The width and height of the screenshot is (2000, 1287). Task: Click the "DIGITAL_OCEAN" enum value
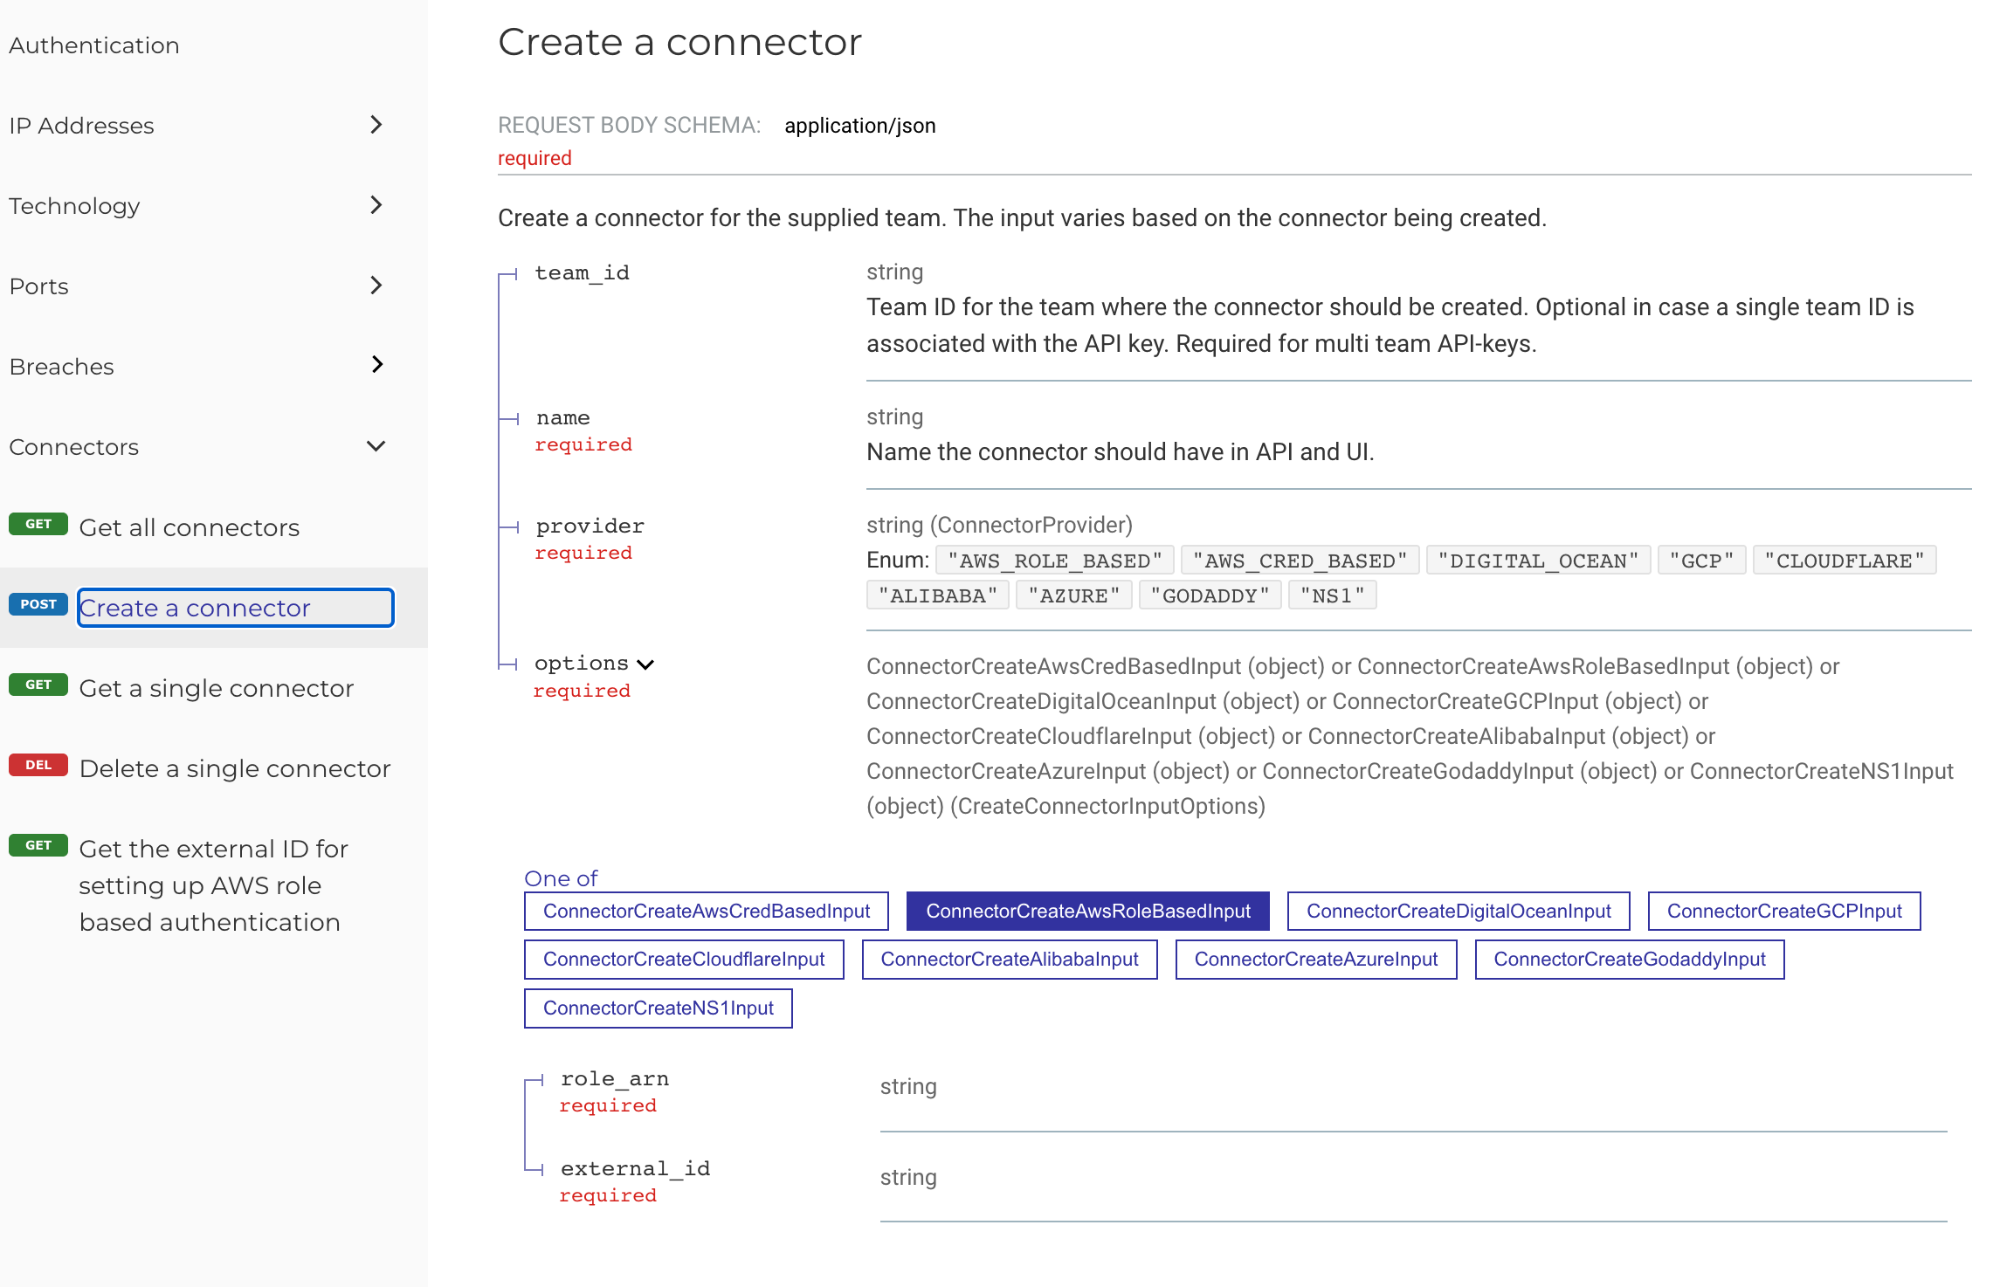(x=1538, y=560)
